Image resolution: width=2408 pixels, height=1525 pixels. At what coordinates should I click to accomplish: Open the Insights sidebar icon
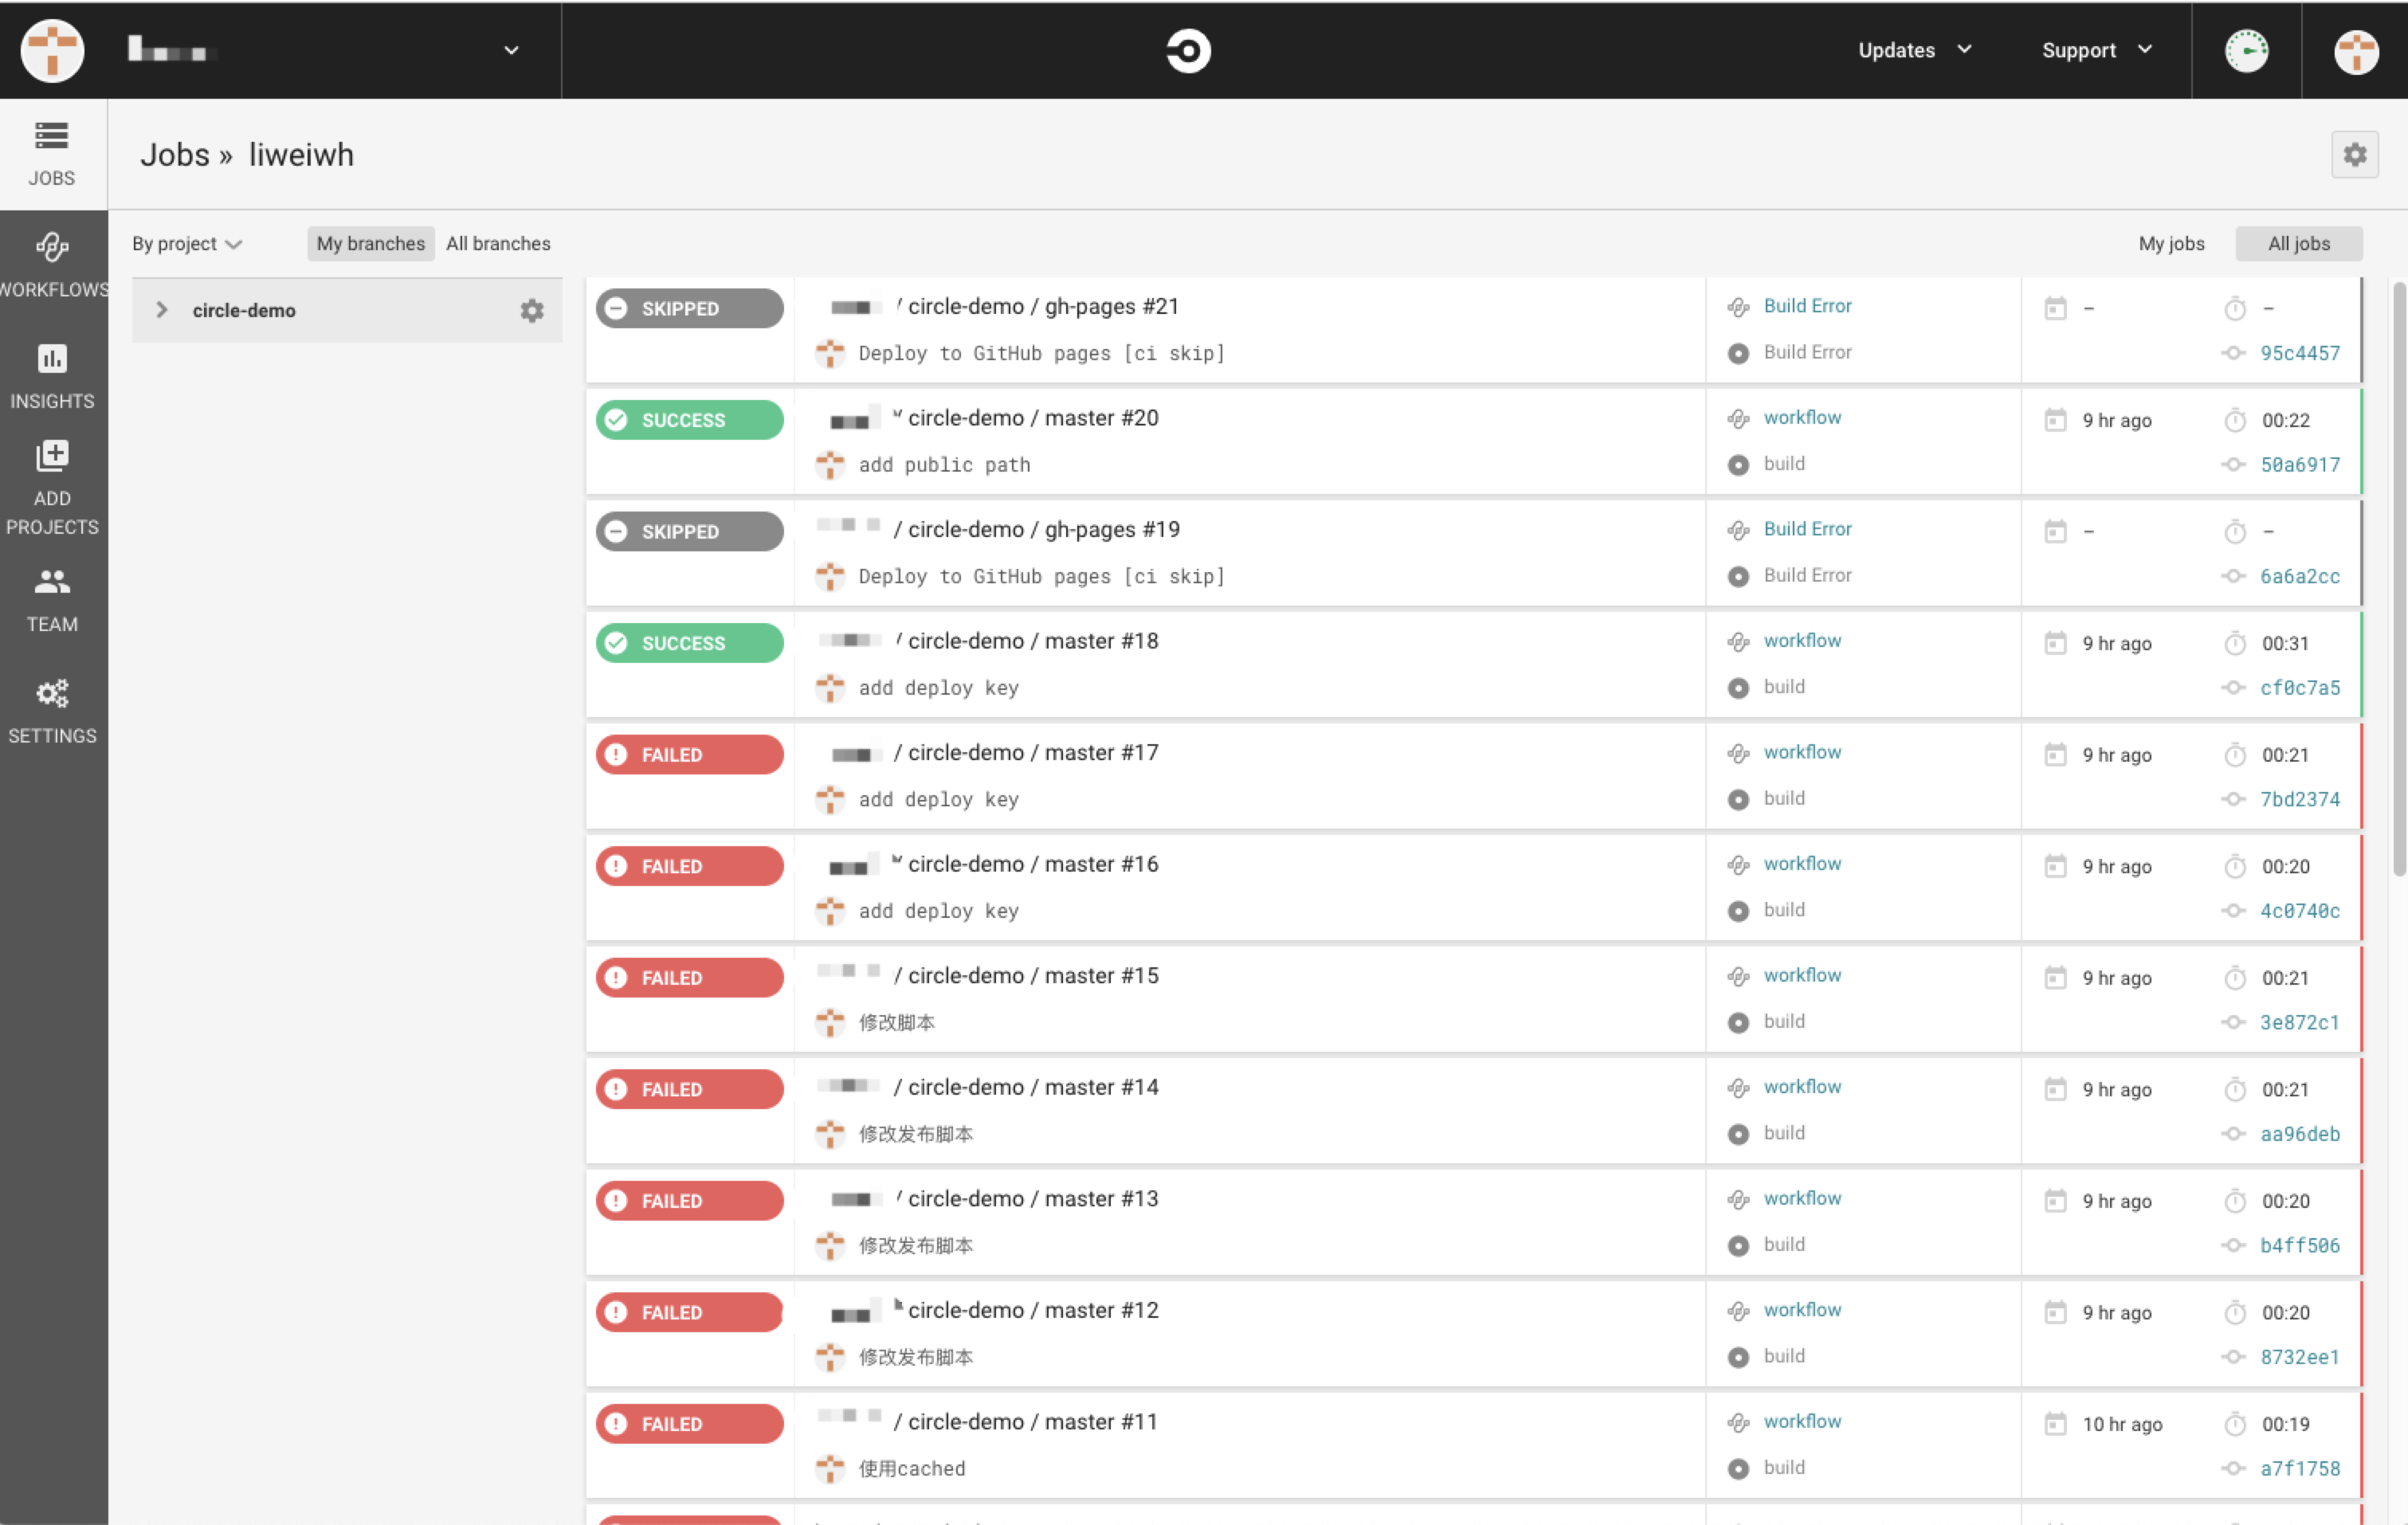[x=52, y=359]
